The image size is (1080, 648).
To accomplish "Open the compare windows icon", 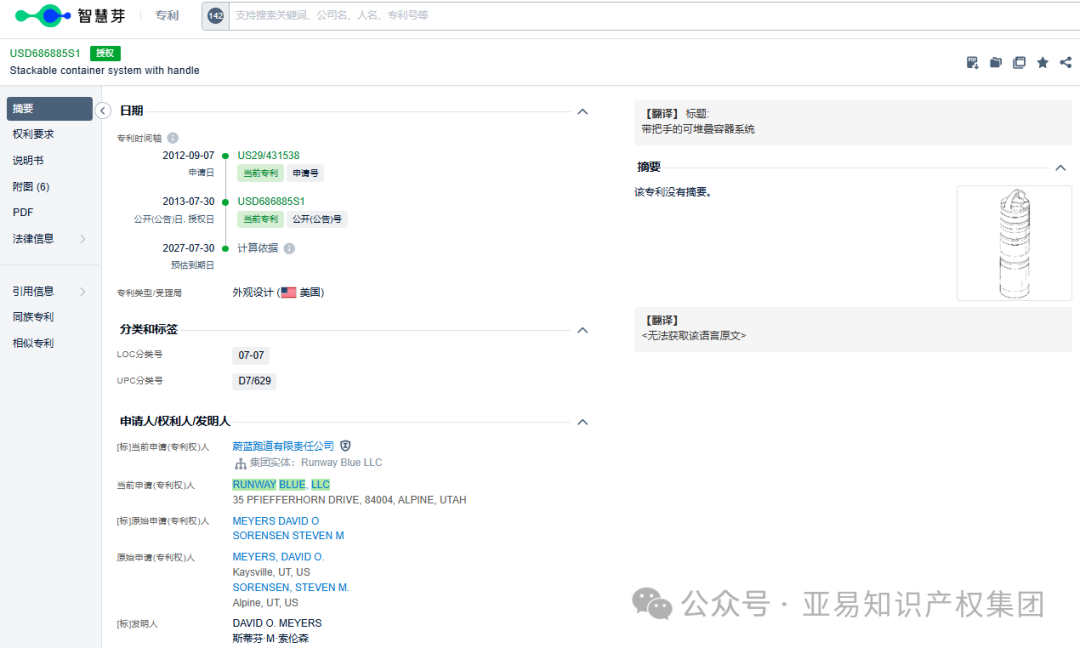I will pyautogui.click(x=1019, y=62).
